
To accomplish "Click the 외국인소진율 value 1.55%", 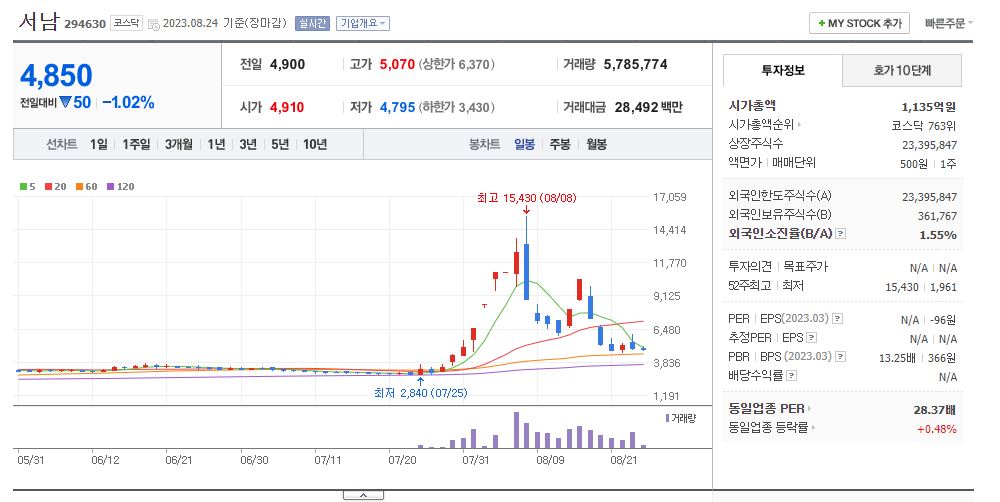I will [938, 235].
